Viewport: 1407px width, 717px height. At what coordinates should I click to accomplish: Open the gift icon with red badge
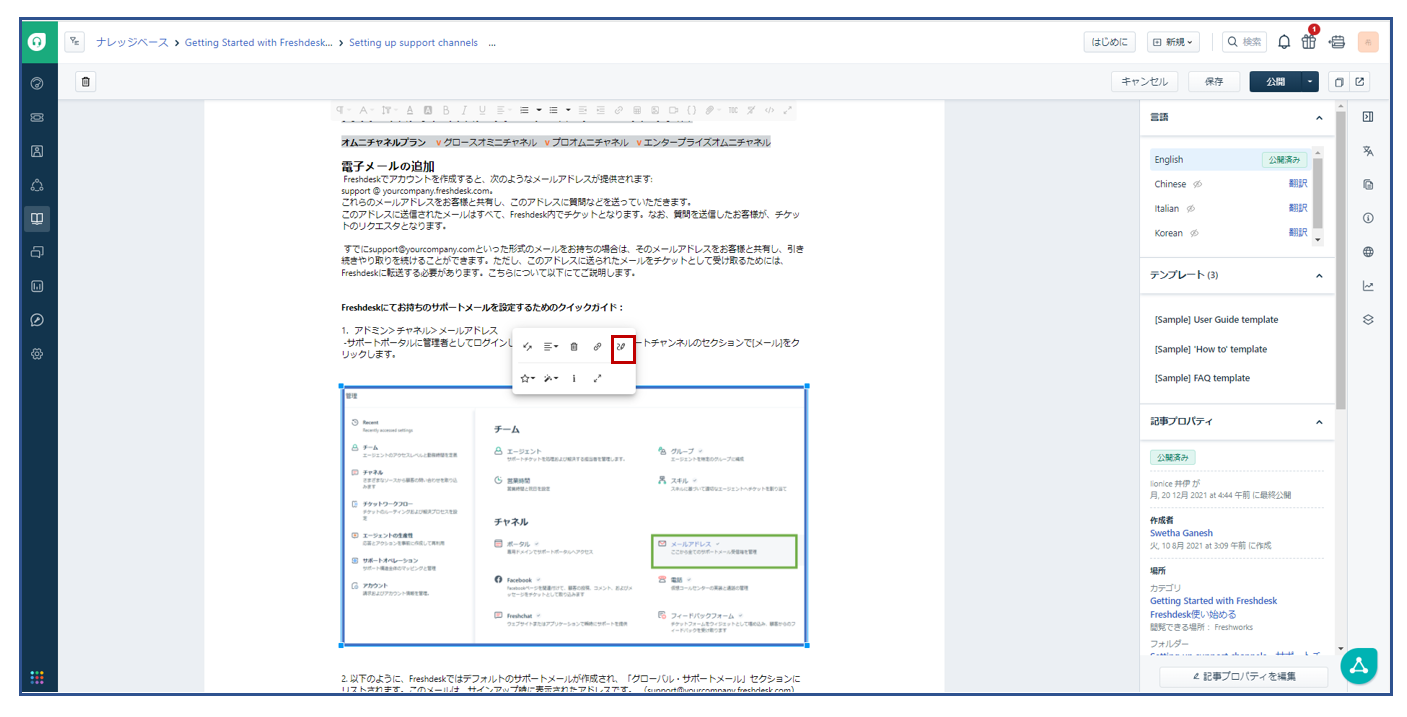1309,41
